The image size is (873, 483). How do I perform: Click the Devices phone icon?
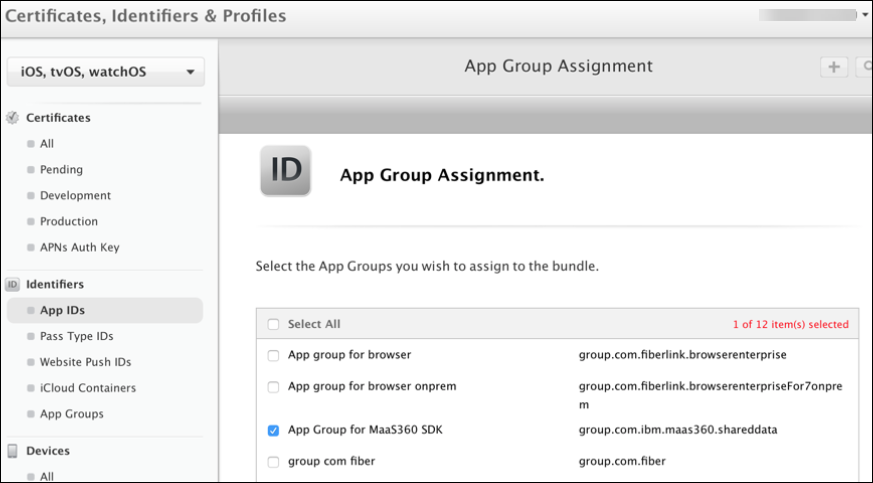pos(12,451)
